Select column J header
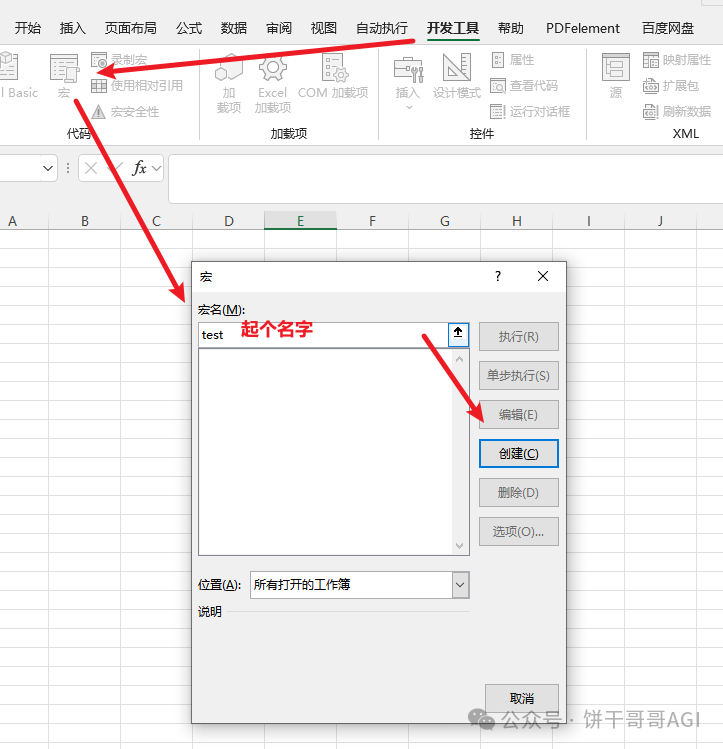Viewport: 723px width, 749px height. coord(660,221)
